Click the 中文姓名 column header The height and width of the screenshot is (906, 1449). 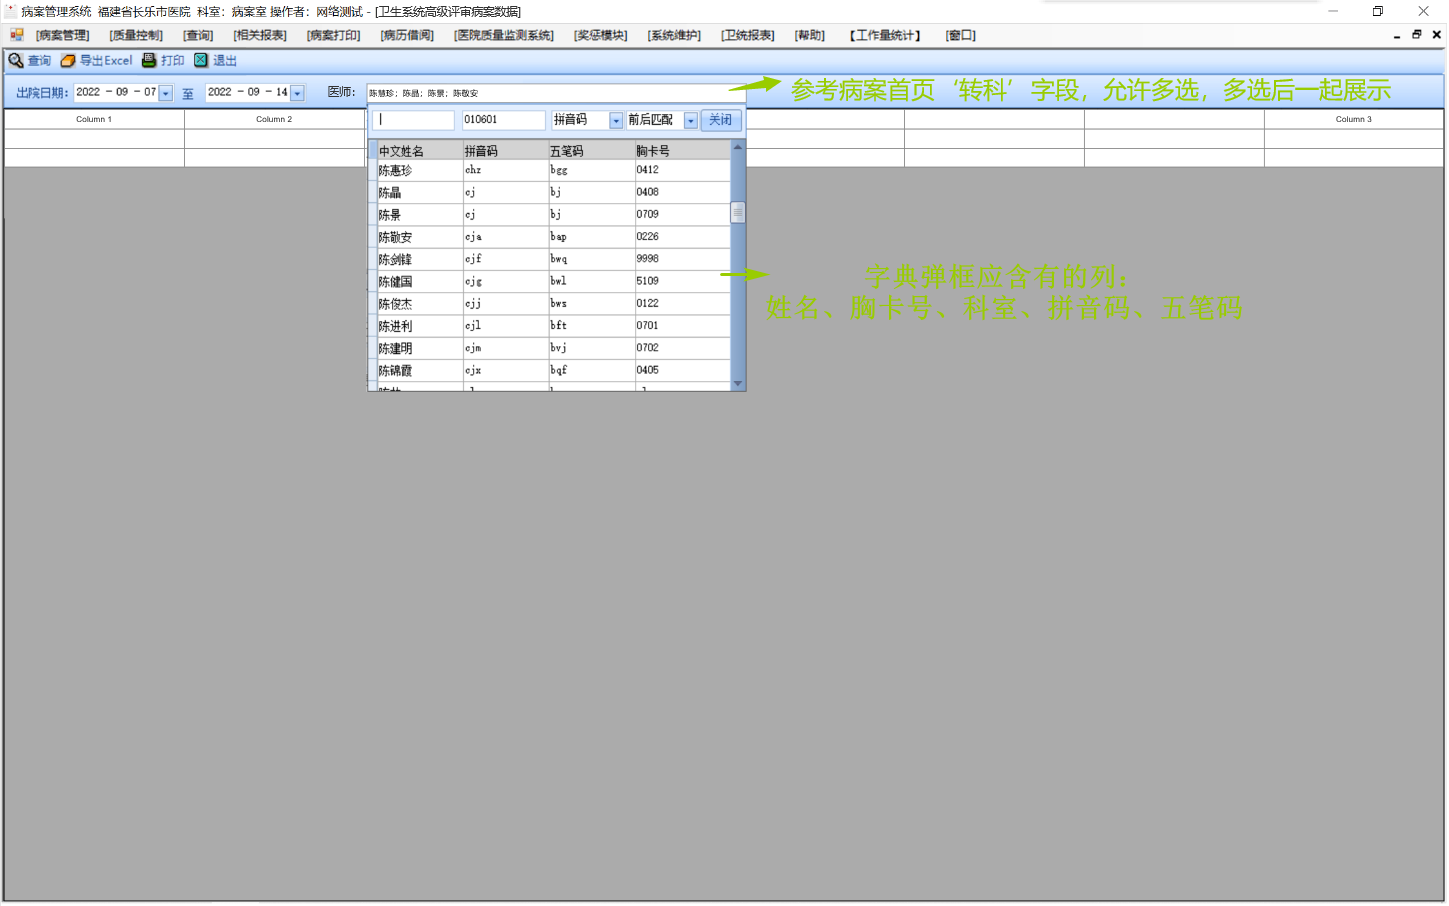pos(420,151)
